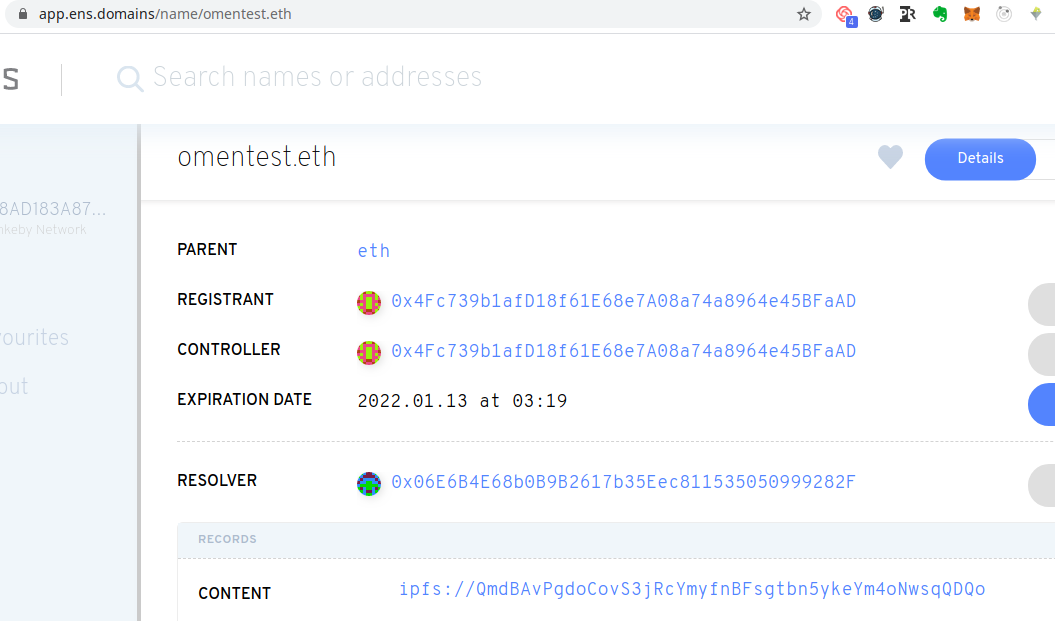Open the registrant address link
The width and height of the screenshot is (1055, 621).
click(x=623, y=301)
